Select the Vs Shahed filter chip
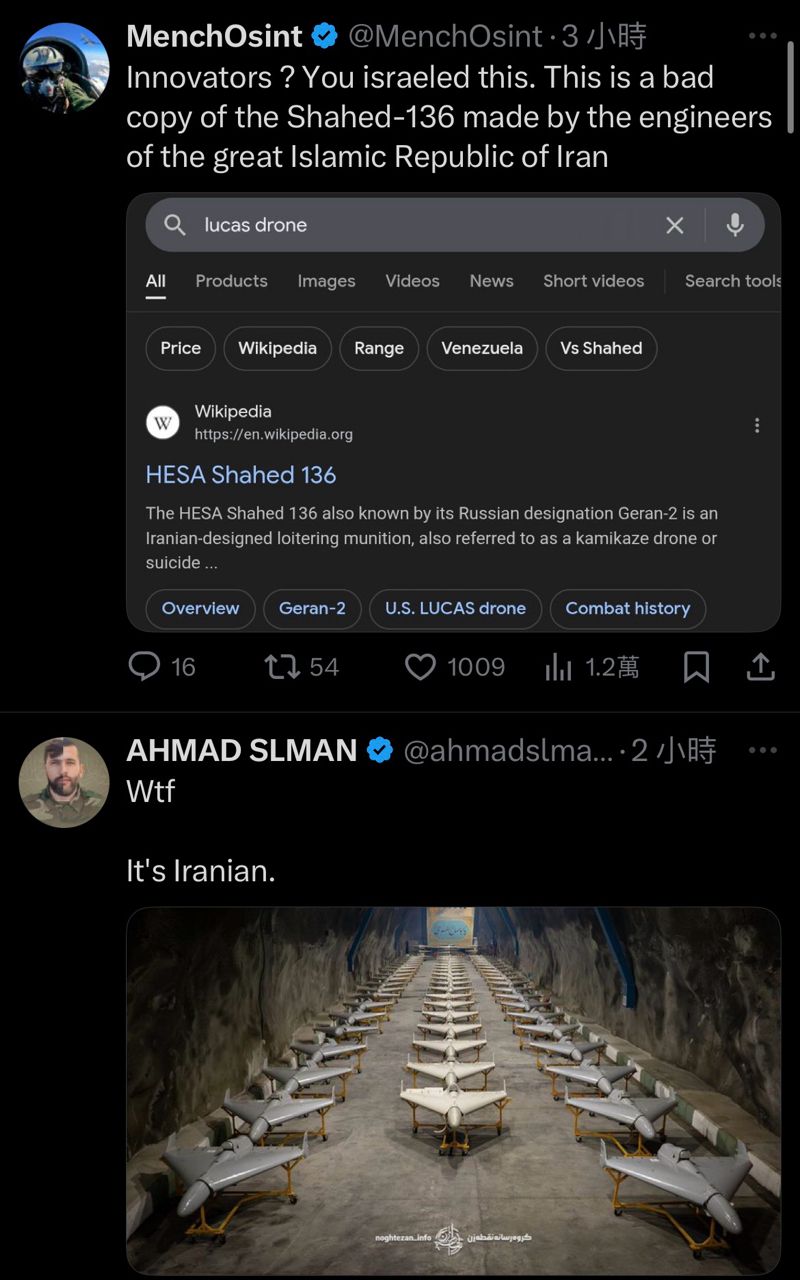 click(x=601, y=348)
